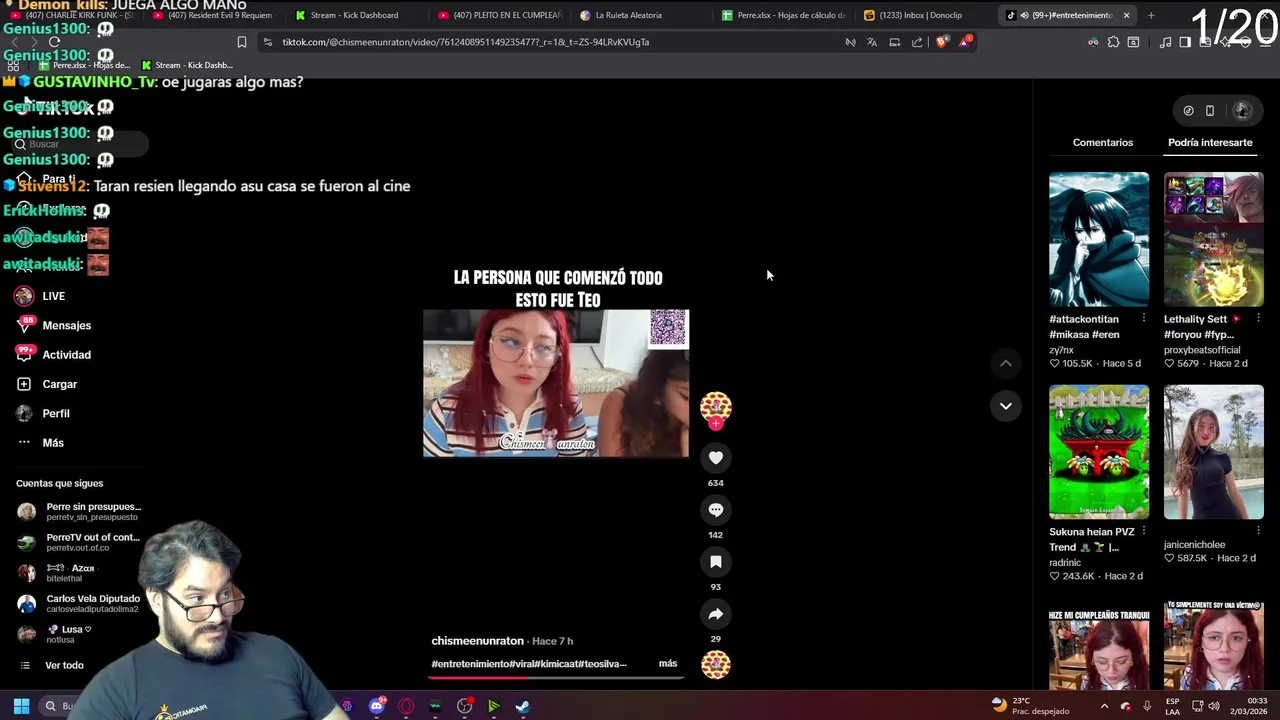Image resolution: width=1280 pixels, height=720 pixels.
Task: Open options for Lethality Sett video card
Action: click(1258, 319)
